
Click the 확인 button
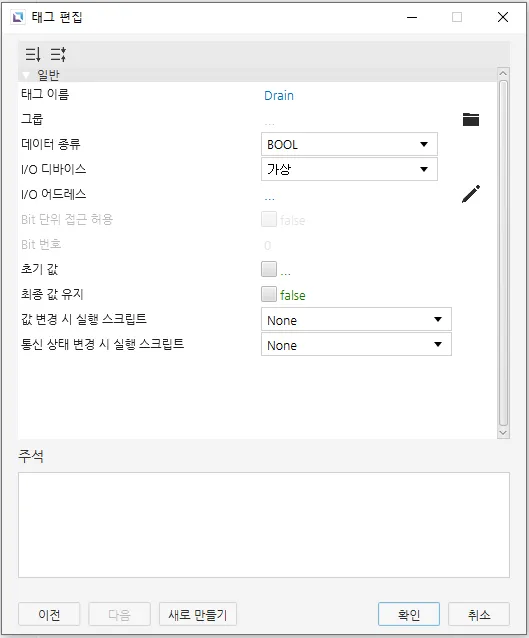pyautogui.click(x=409, y=614)
